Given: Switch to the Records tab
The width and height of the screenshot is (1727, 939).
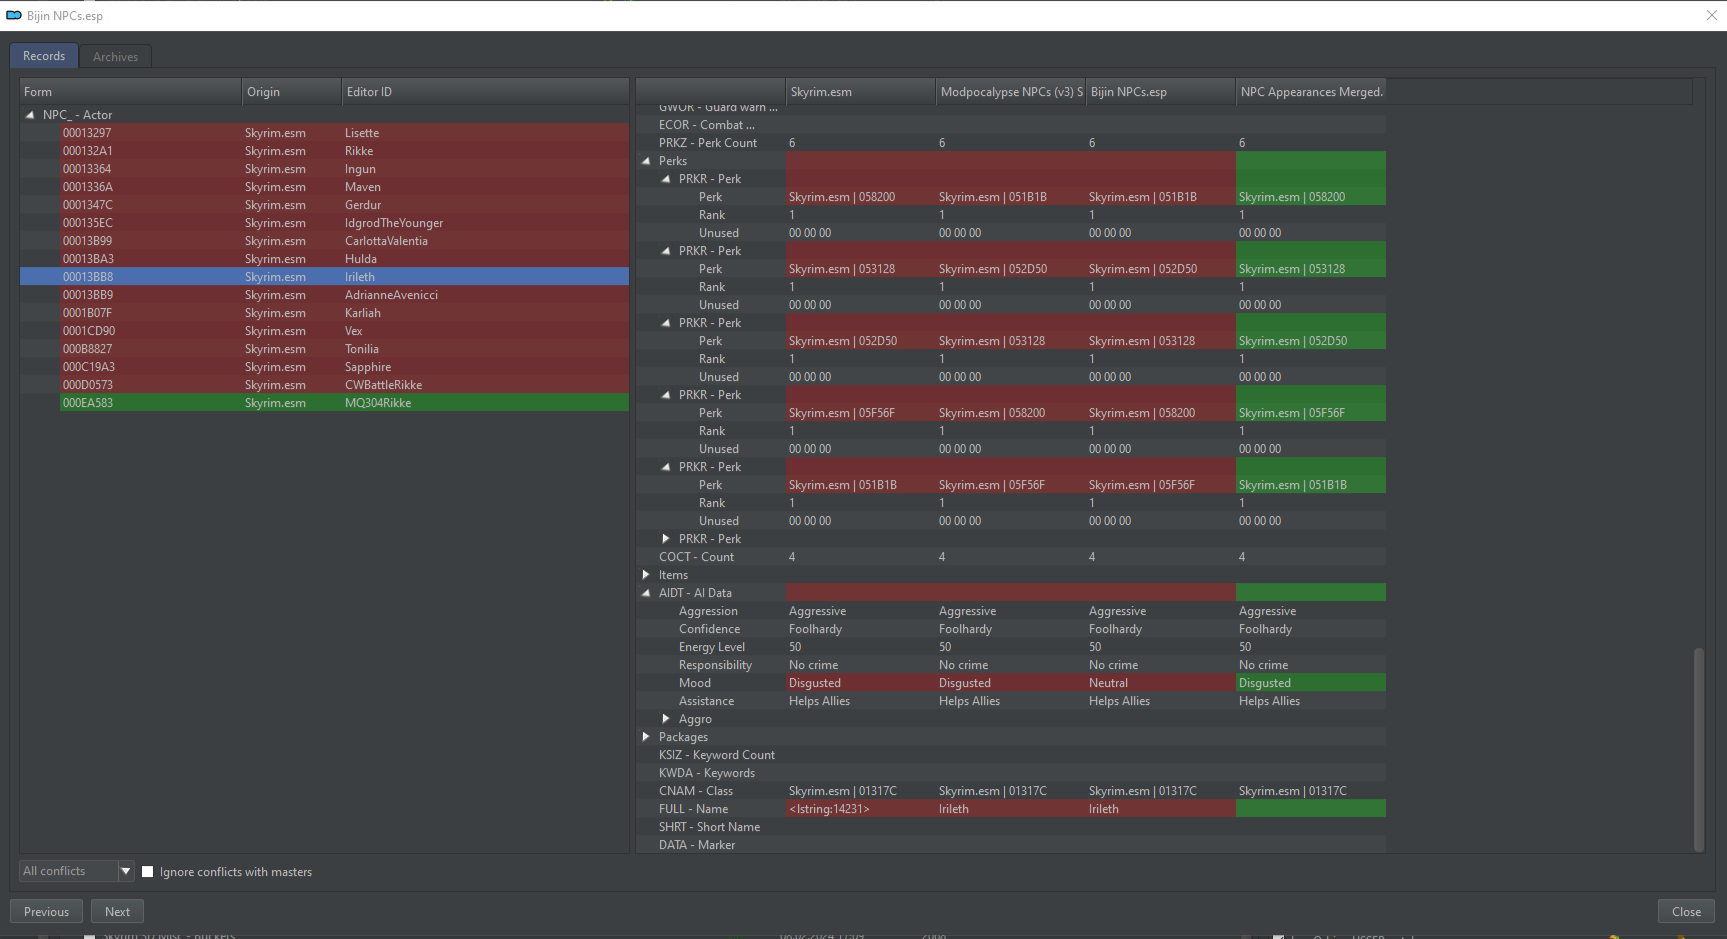Looking at the screenshot, I should point(44,56).
